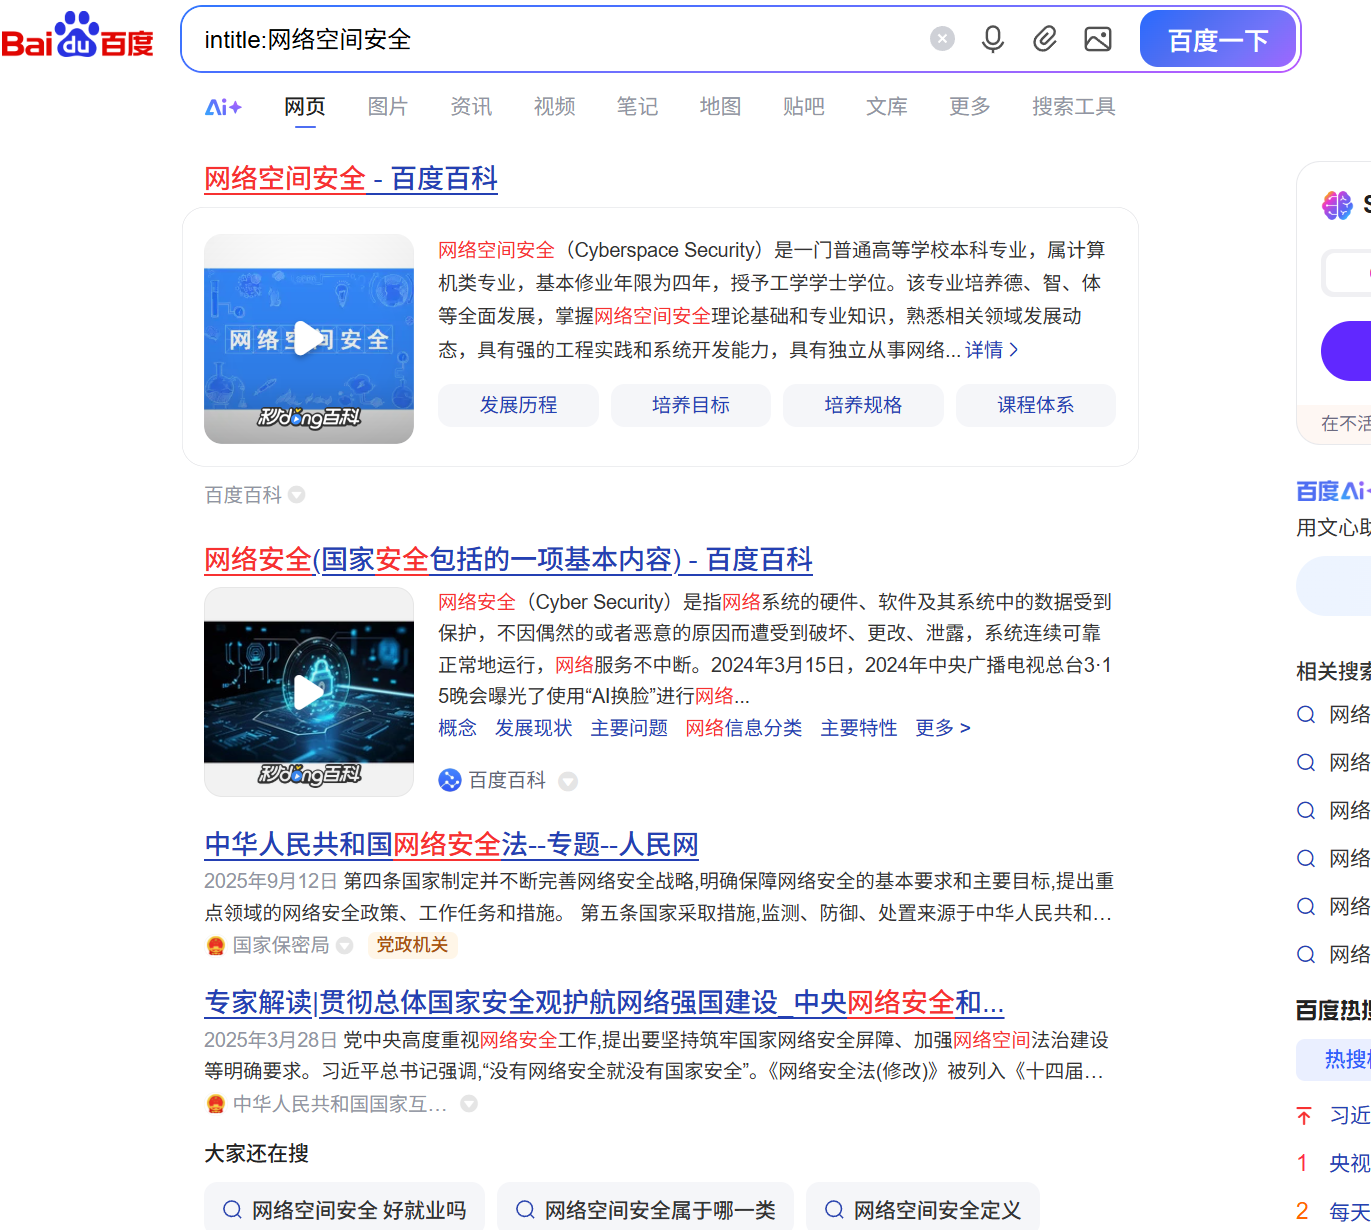1371x1230 pixels.
Task: Open 网络空间安全 - 百度百科 result
Action: click(351, 179)
